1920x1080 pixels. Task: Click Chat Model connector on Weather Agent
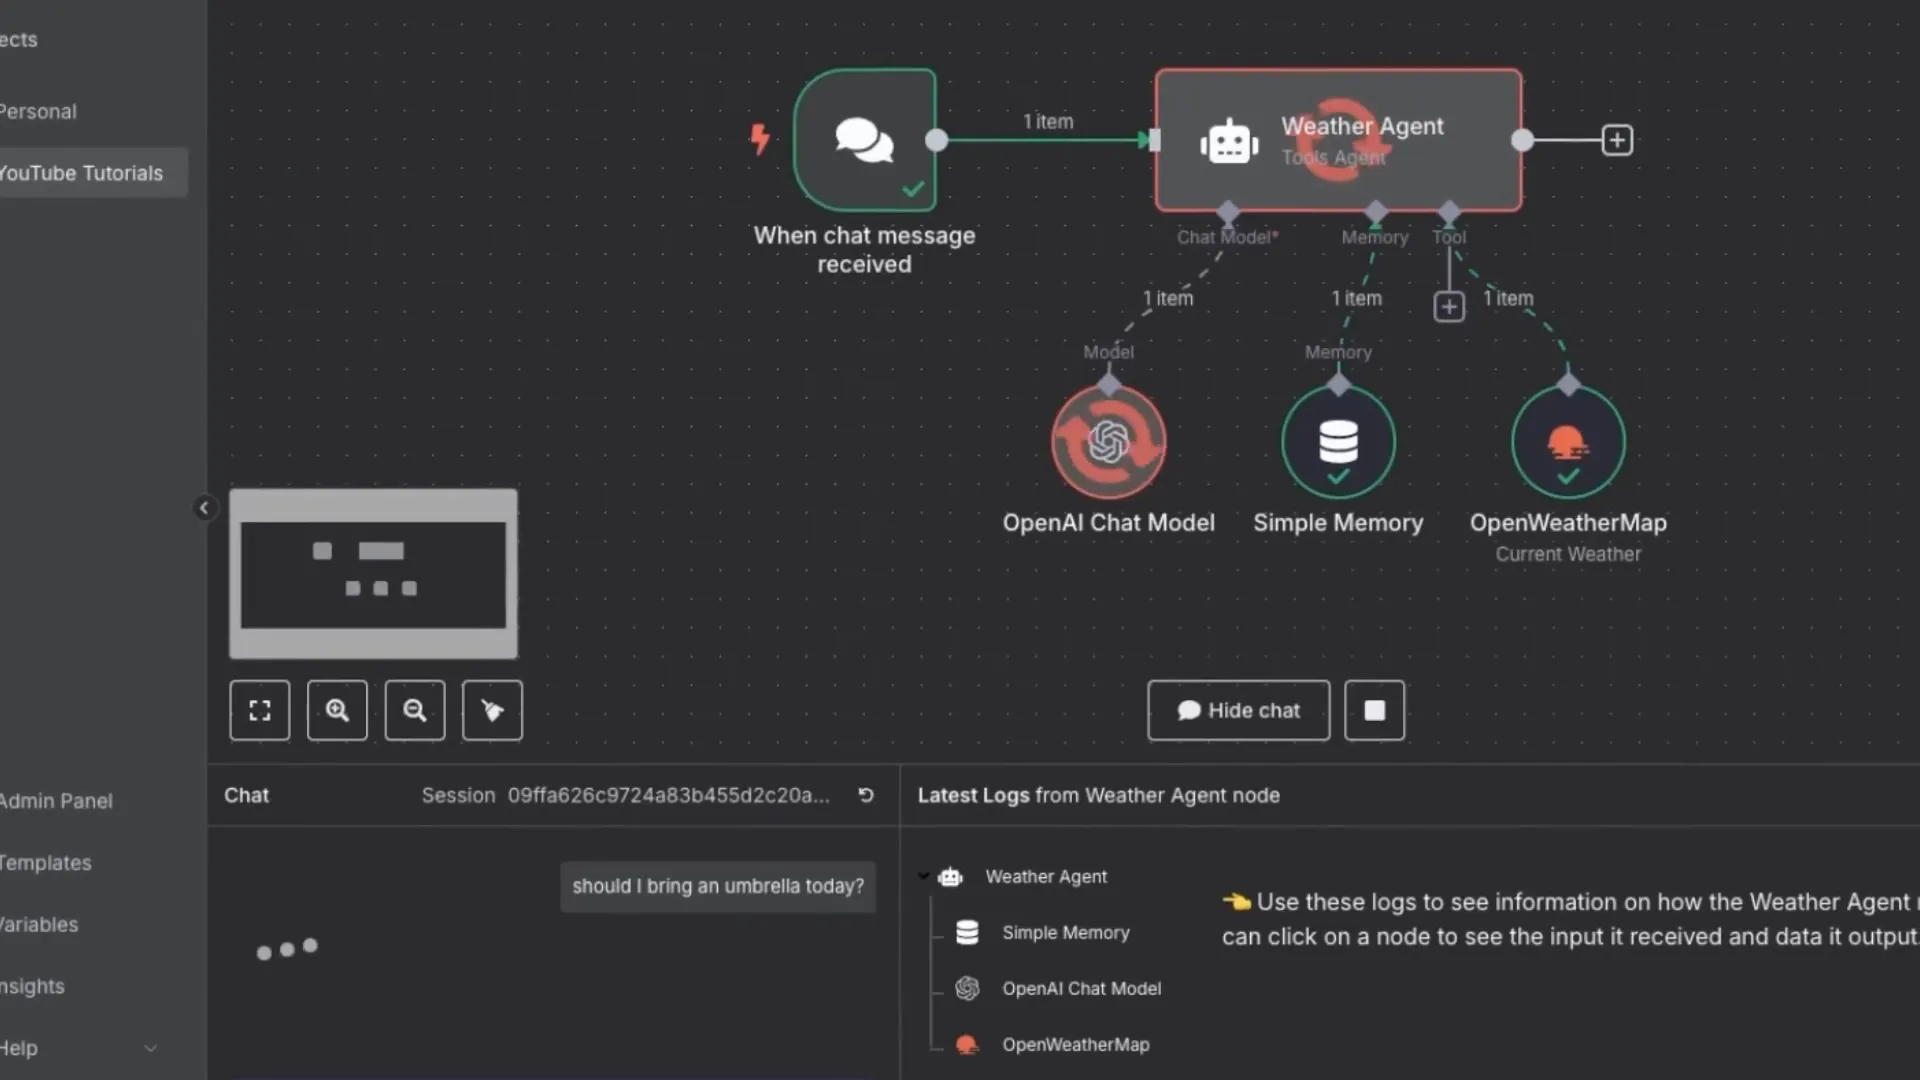point(1228,211)
